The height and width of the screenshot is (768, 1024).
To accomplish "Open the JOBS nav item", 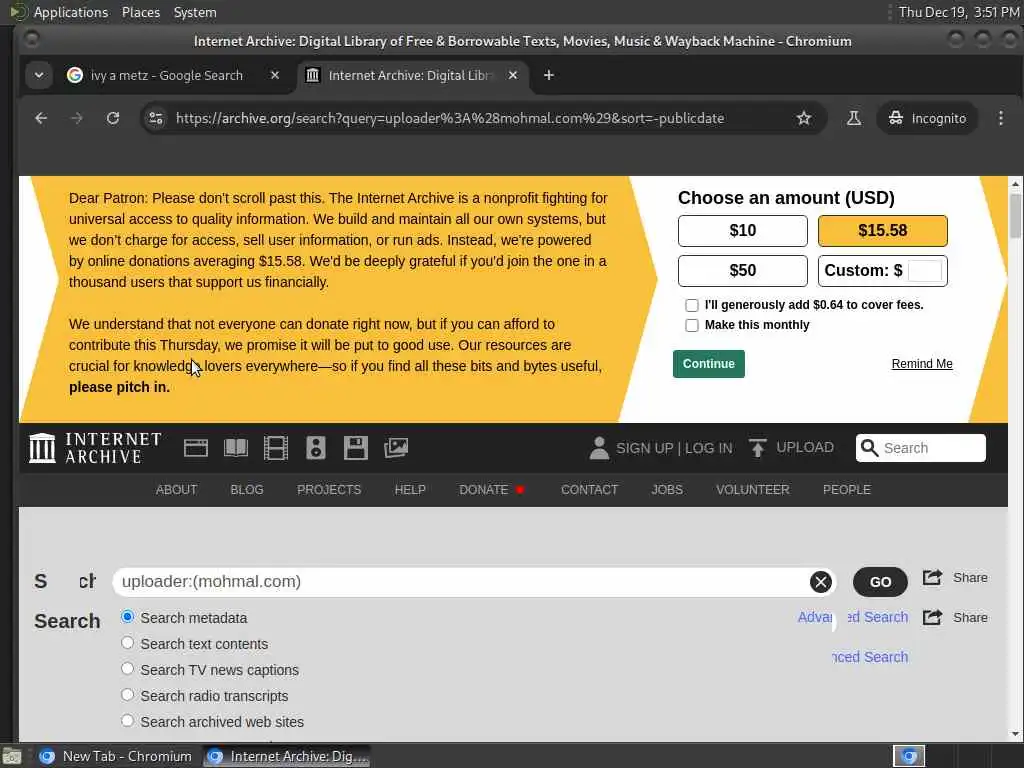I will [667, 490].
